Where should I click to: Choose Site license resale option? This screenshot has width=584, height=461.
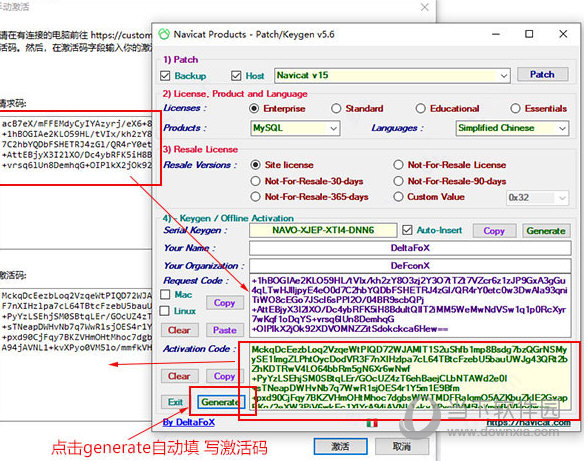pos(256,165)
